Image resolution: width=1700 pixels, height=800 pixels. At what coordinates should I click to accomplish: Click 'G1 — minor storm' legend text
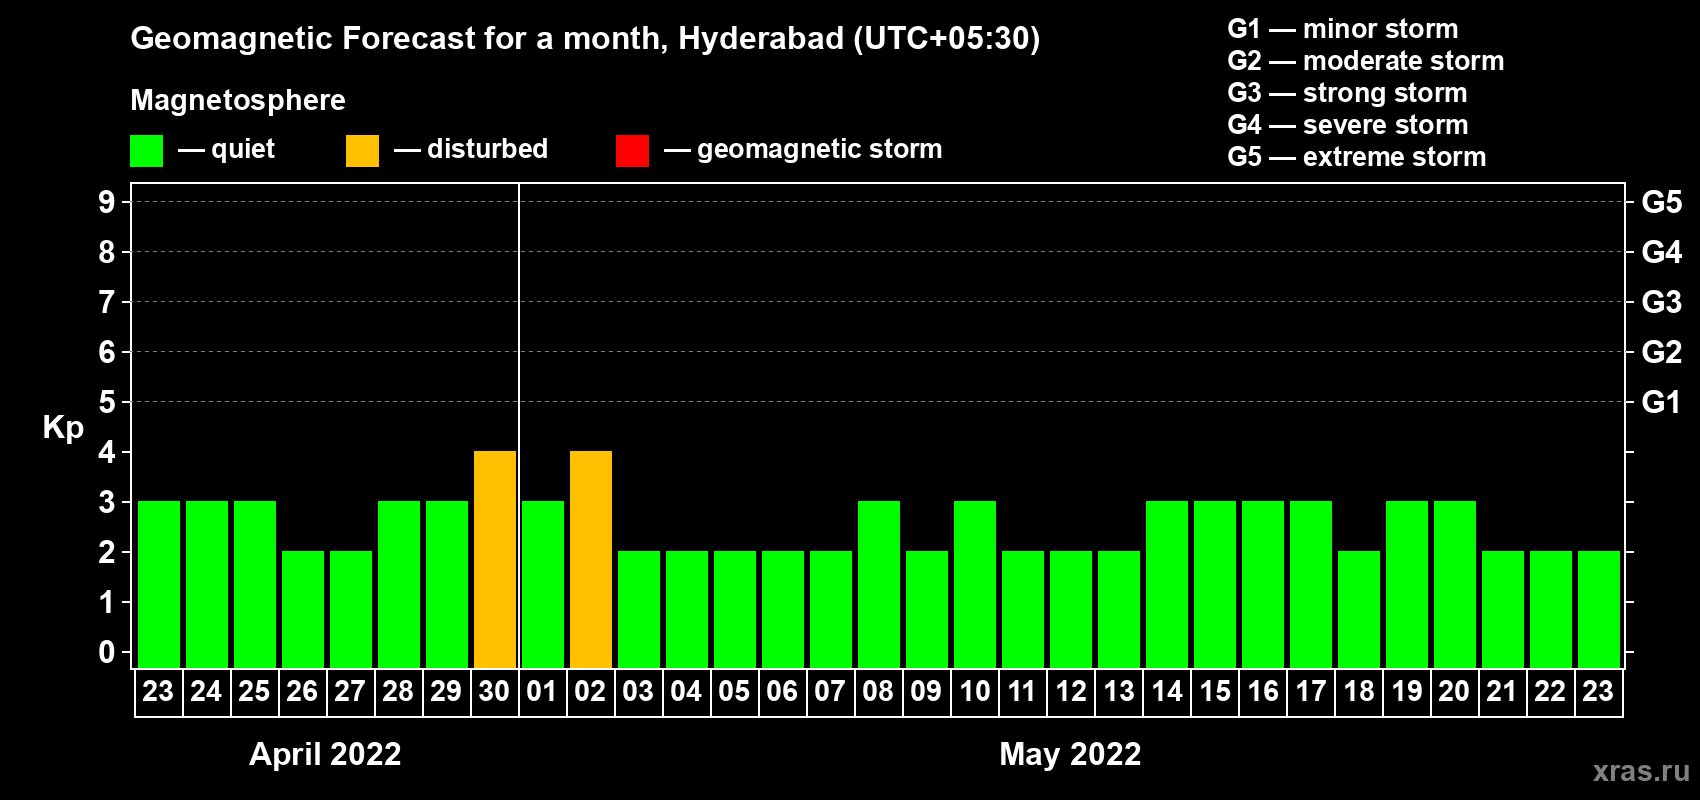[1343, 29]
